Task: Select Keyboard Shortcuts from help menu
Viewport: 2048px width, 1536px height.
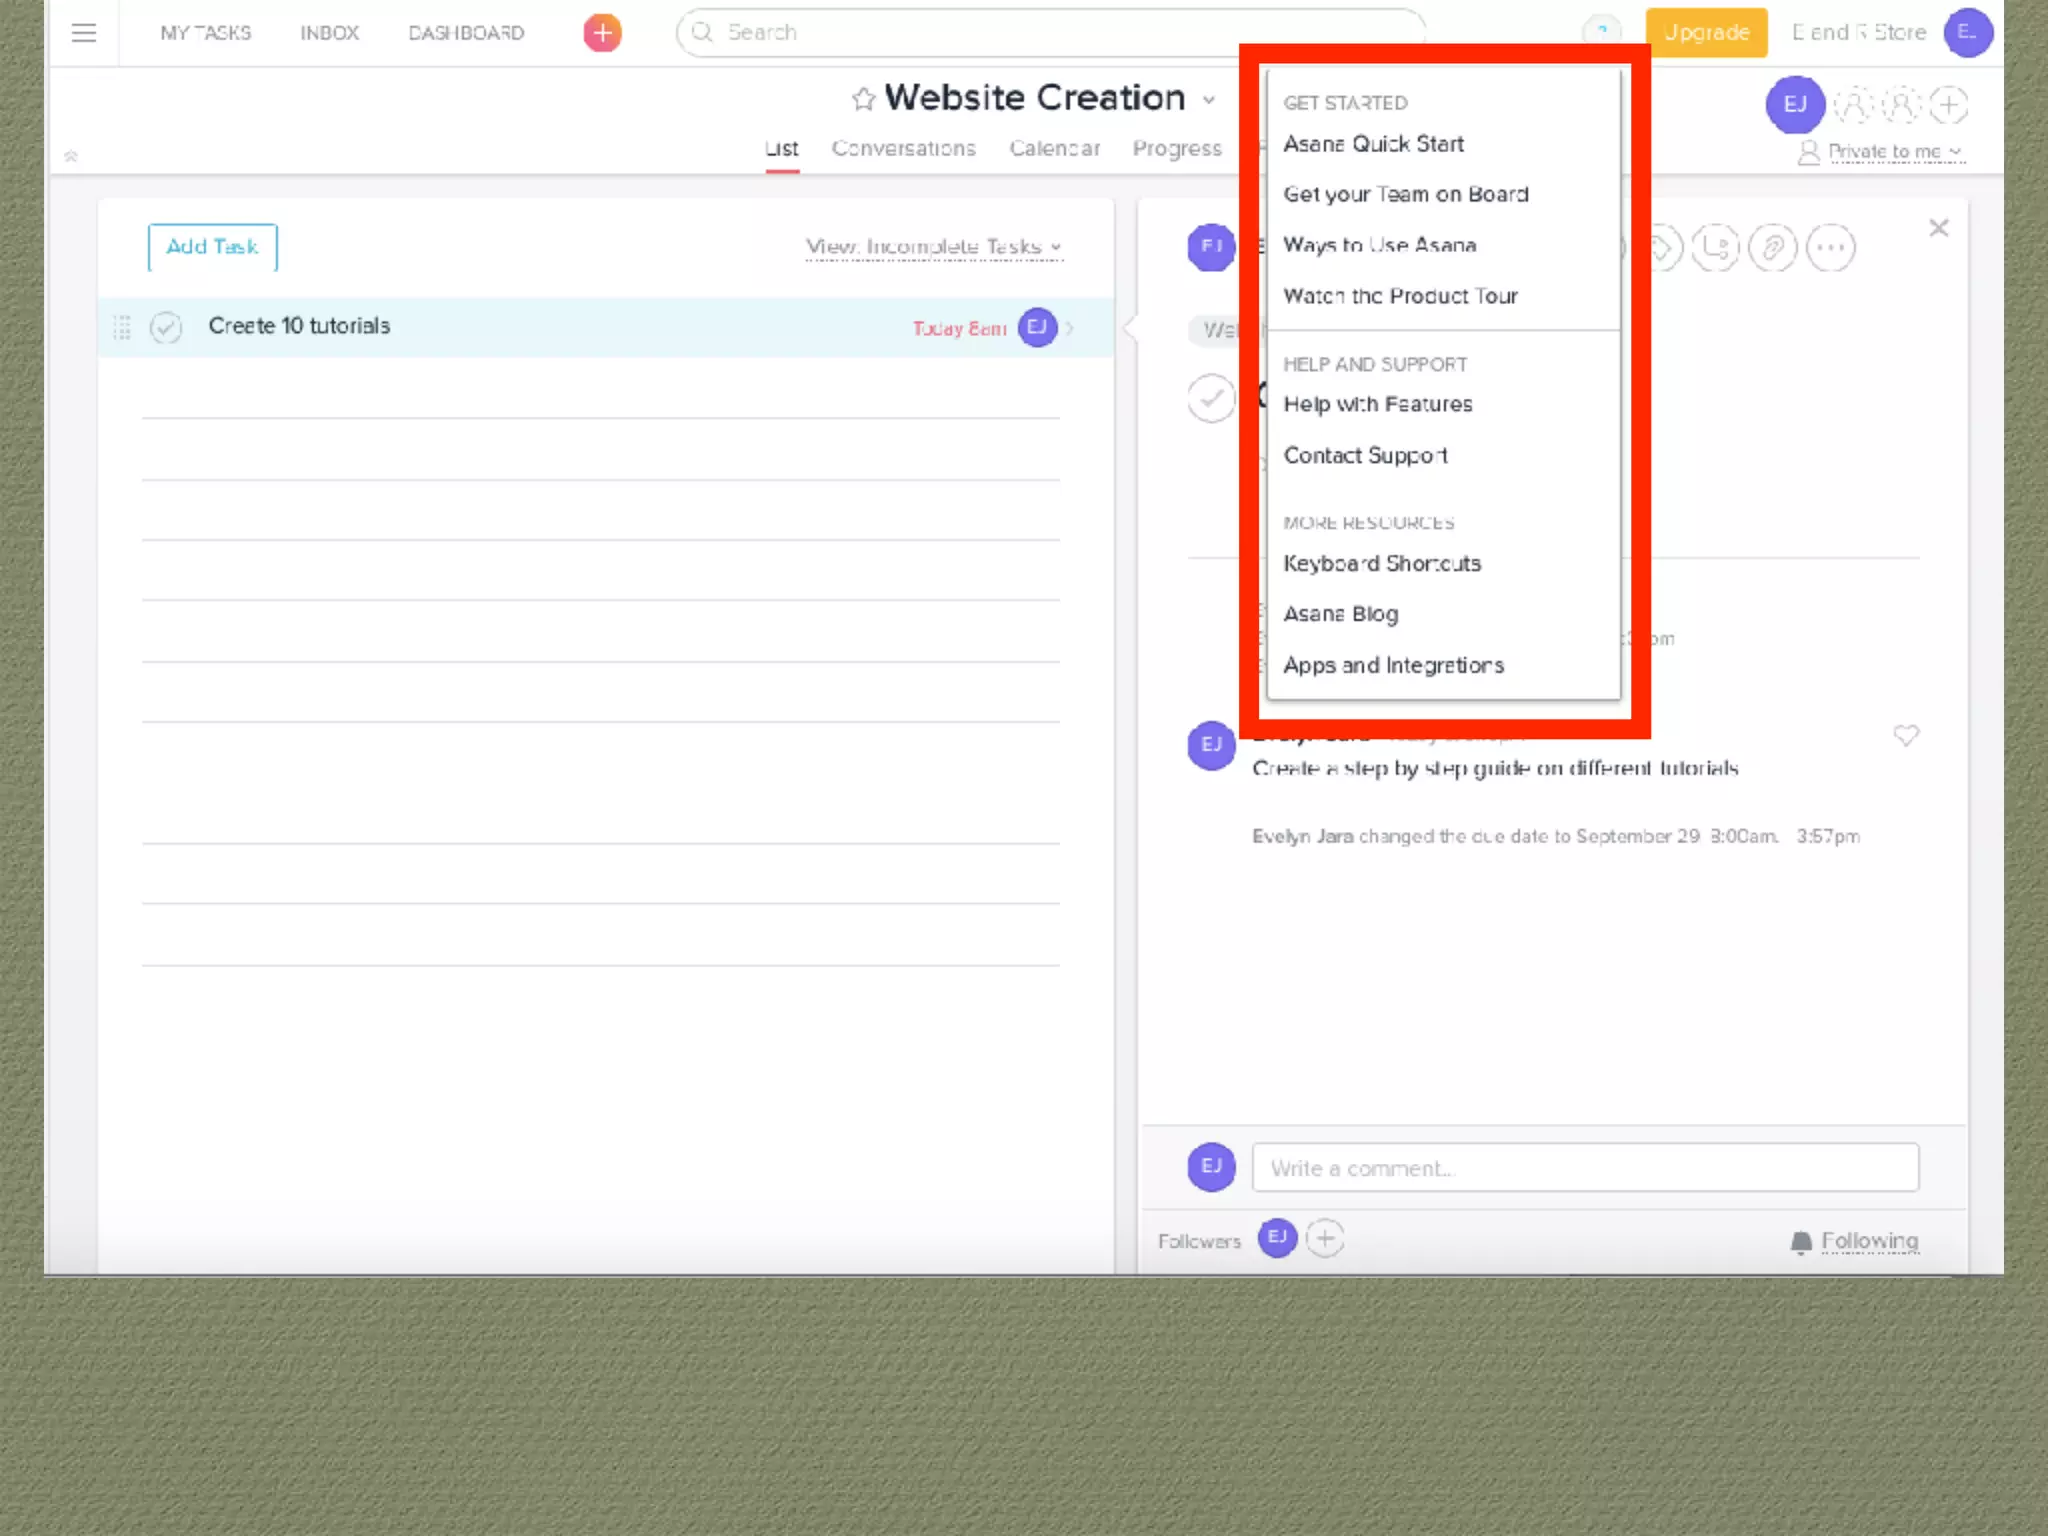Action: pyautogui.click(x=1381, y=564)
